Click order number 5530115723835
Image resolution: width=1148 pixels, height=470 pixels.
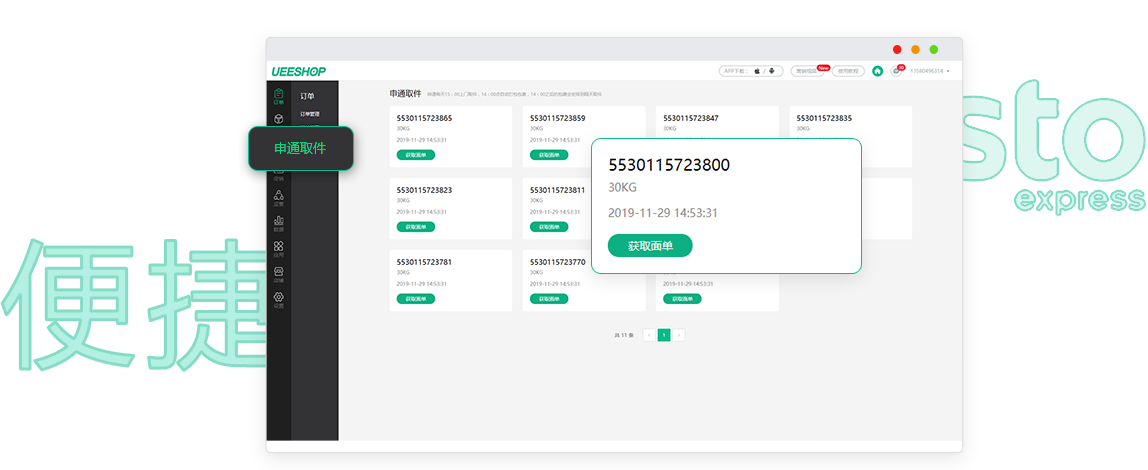(824, 118)
